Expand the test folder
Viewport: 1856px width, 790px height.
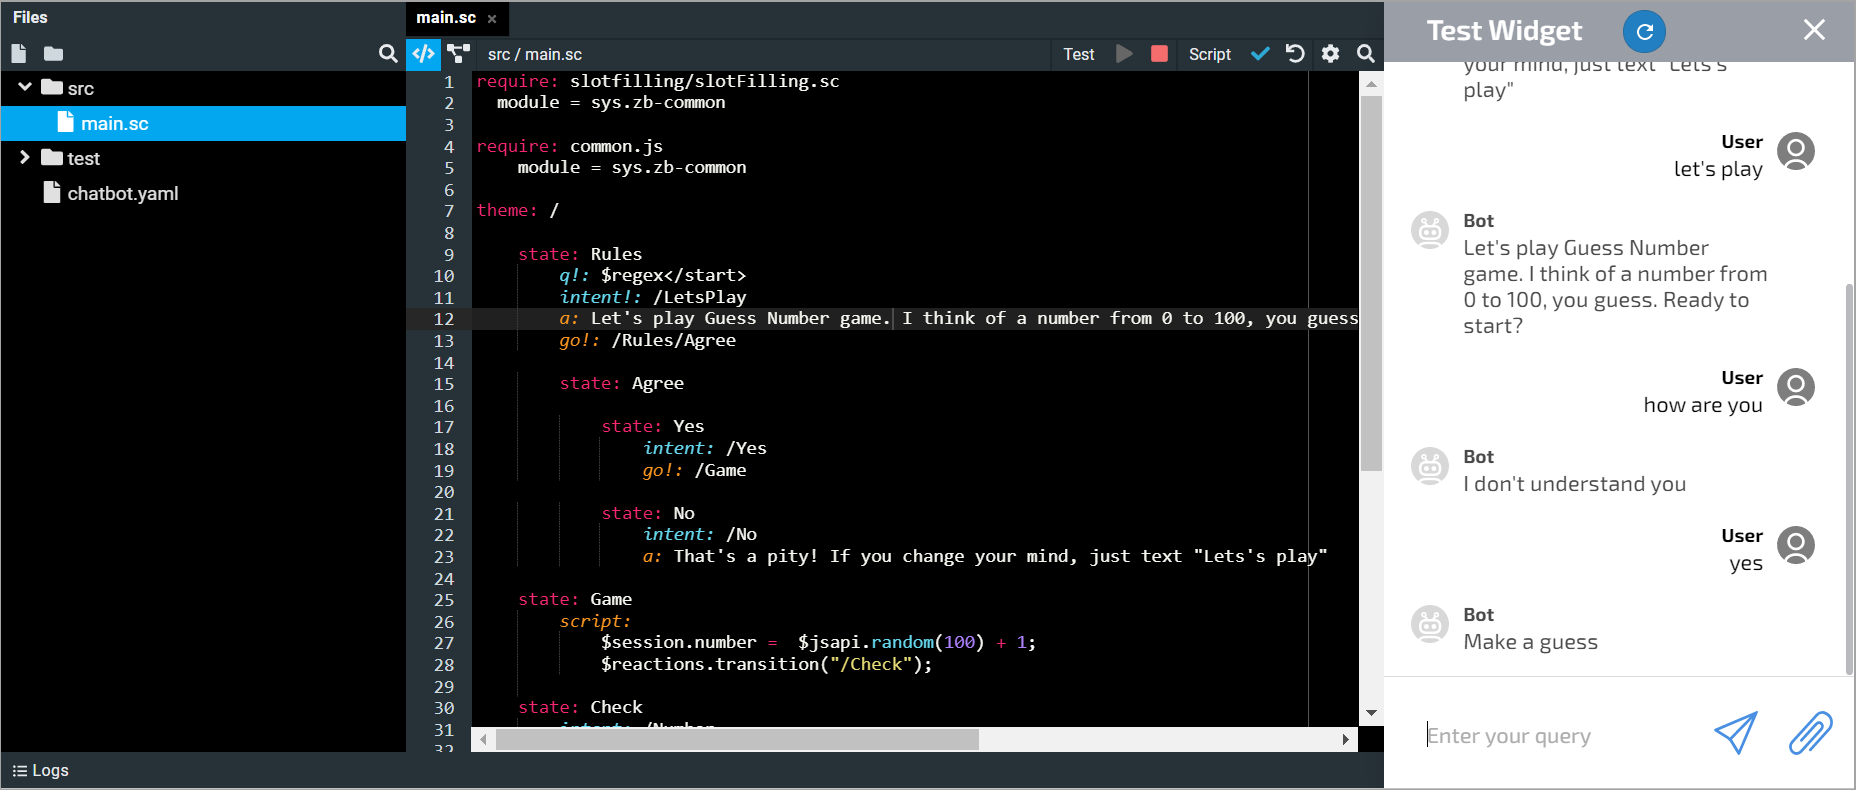pos(25,158)
